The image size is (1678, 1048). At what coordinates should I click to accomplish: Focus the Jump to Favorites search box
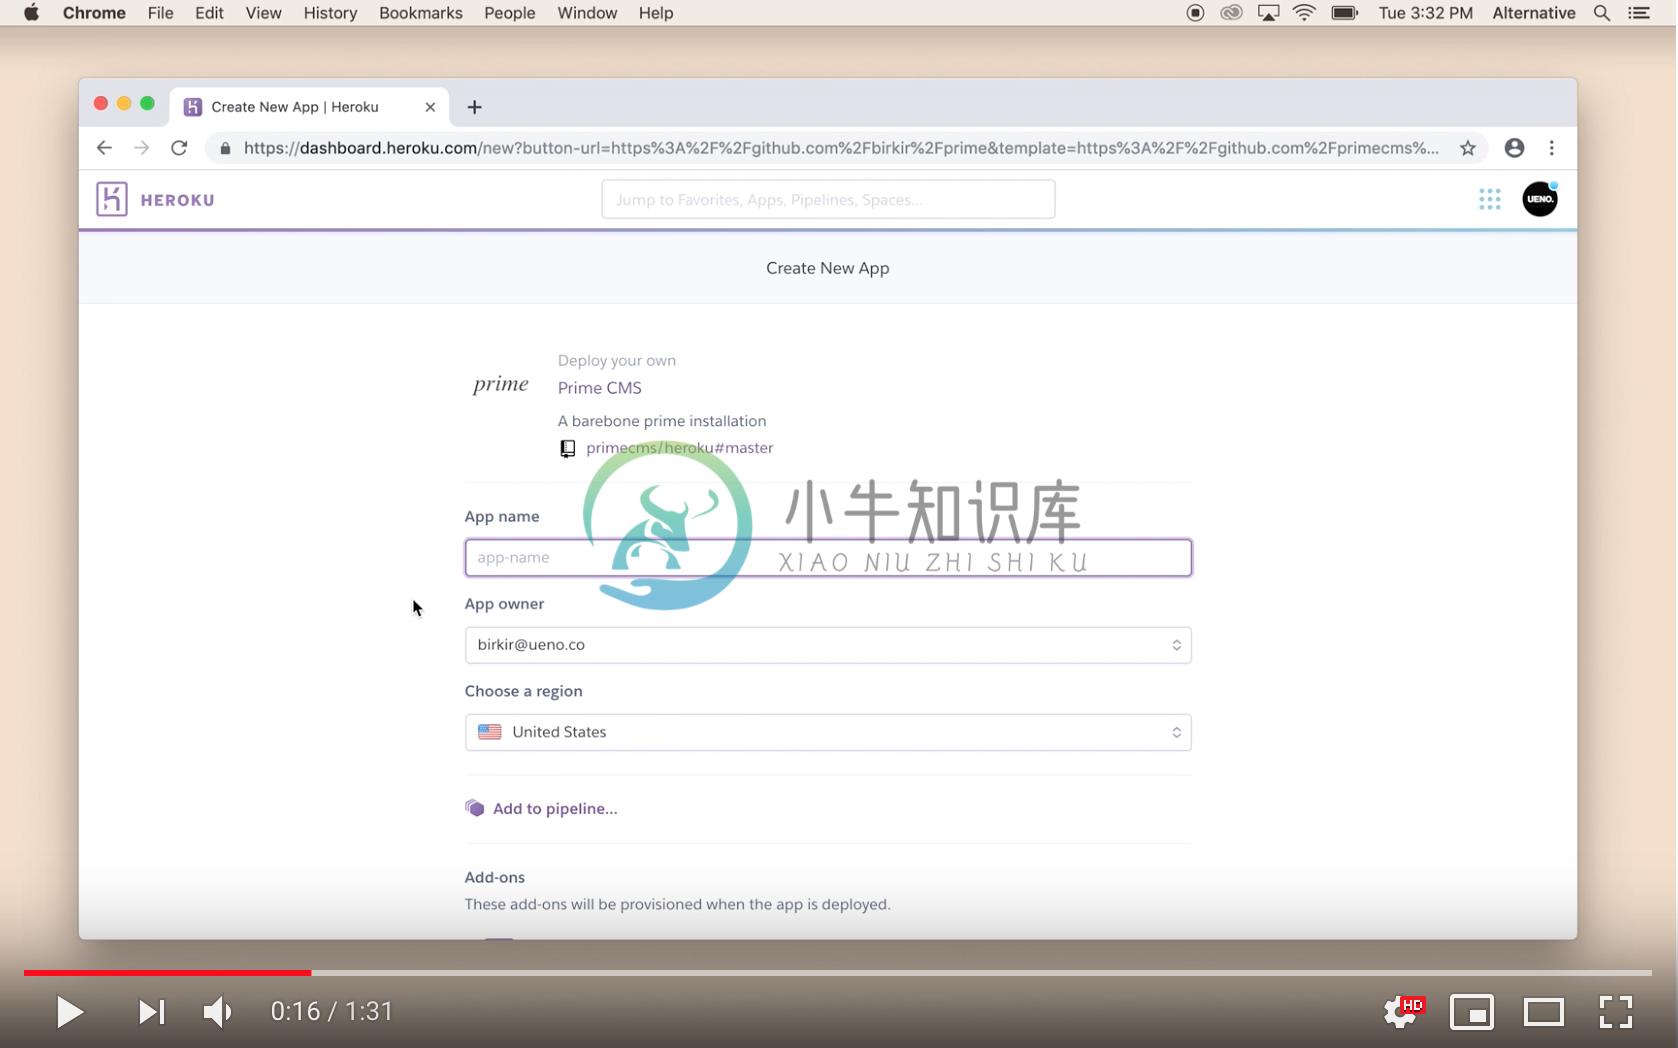click(x=828, y=199)
